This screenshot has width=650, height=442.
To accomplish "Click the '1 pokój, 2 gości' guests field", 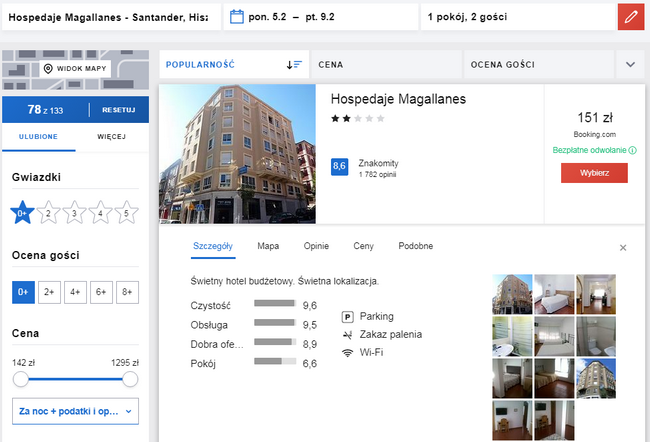I will (x=518, y=17).
